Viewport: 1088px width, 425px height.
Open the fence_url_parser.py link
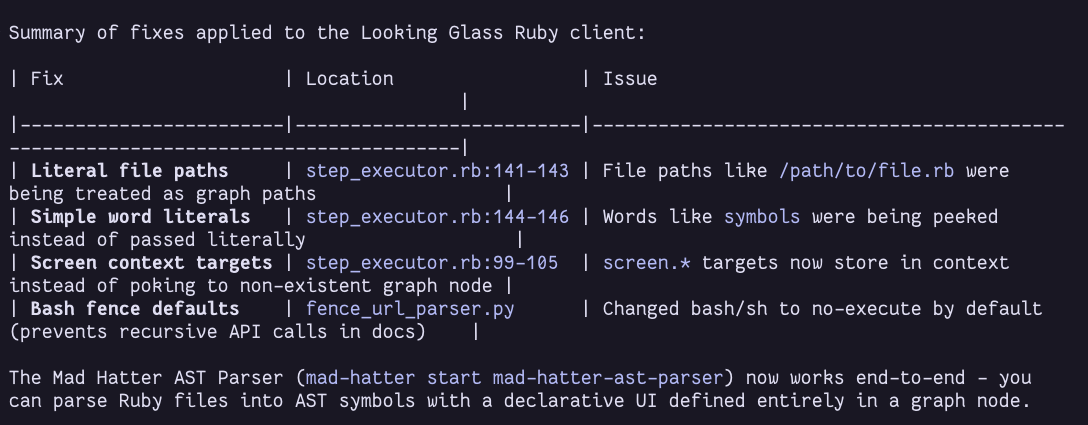[410, 309]
